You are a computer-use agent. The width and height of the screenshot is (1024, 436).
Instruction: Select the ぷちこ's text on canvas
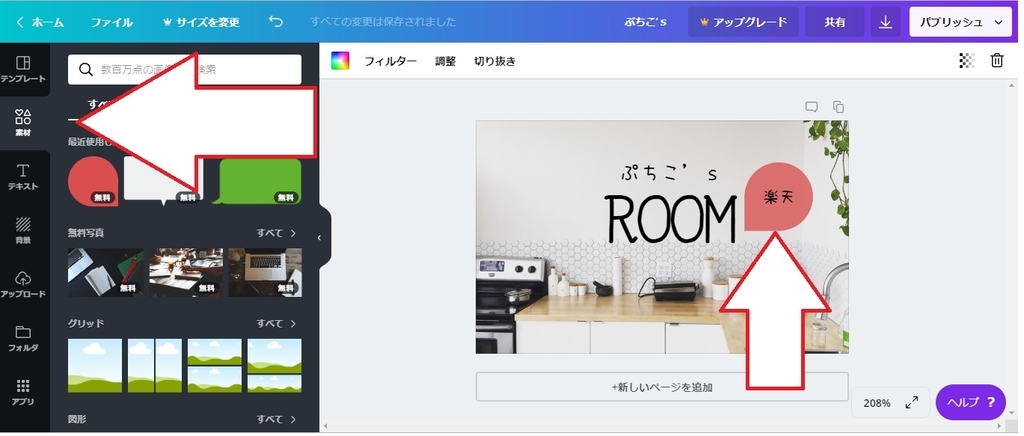(x=669, y=174)
